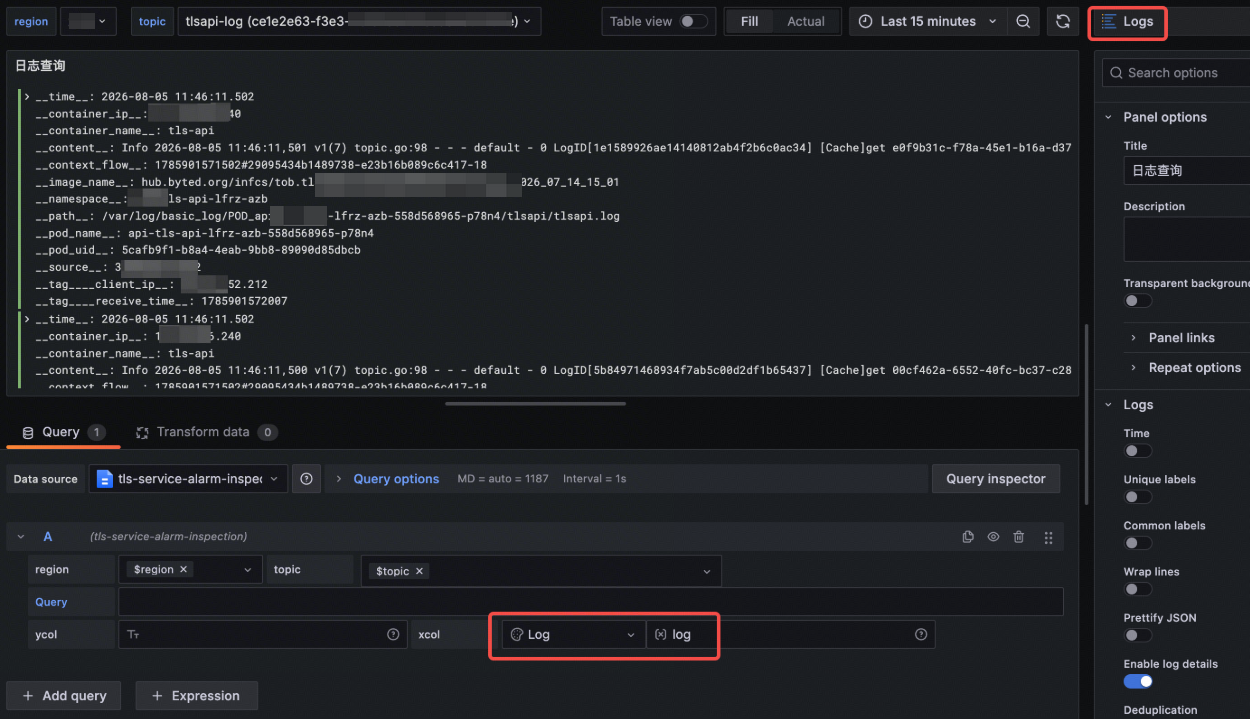Viewport: 1250px width, 719px height.
Task: Click the Expression button
Action: click(196, 696)
